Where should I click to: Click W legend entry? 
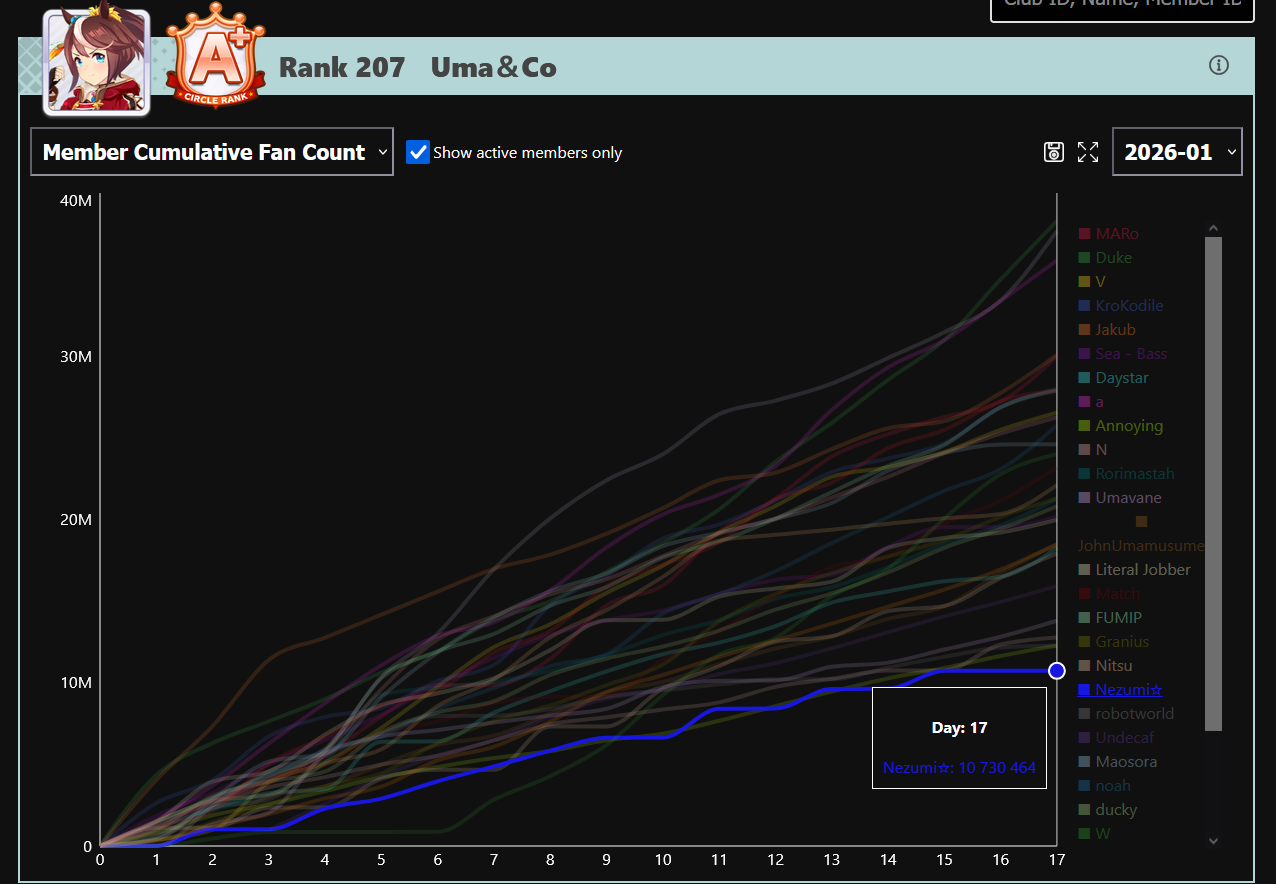coord(1094,834)
